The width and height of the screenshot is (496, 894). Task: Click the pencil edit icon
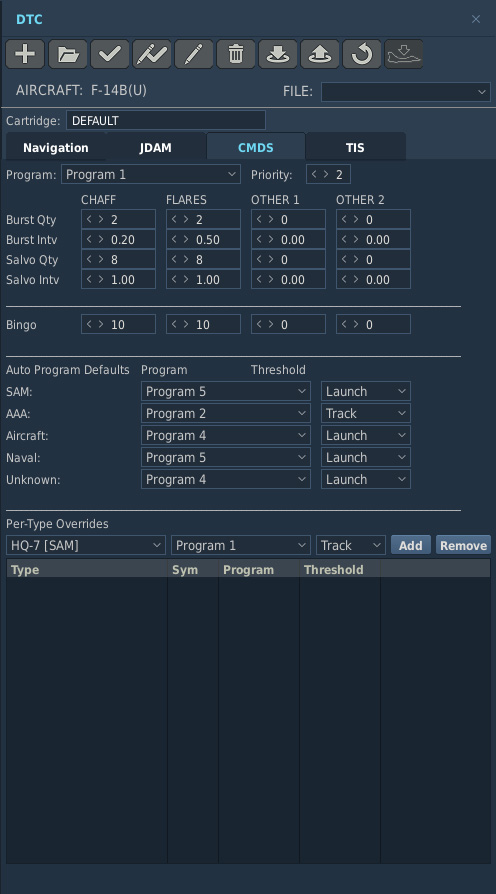tap(194, 55)
